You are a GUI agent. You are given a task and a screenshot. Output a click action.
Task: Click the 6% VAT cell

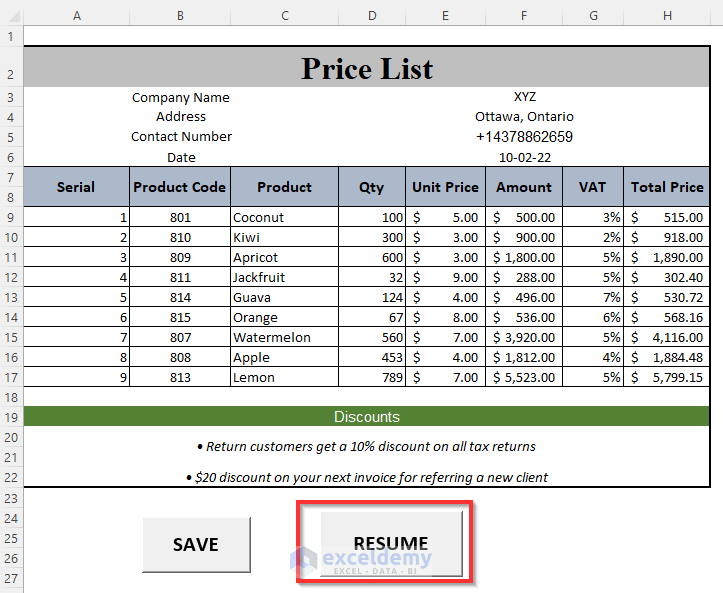pos(593,317)
